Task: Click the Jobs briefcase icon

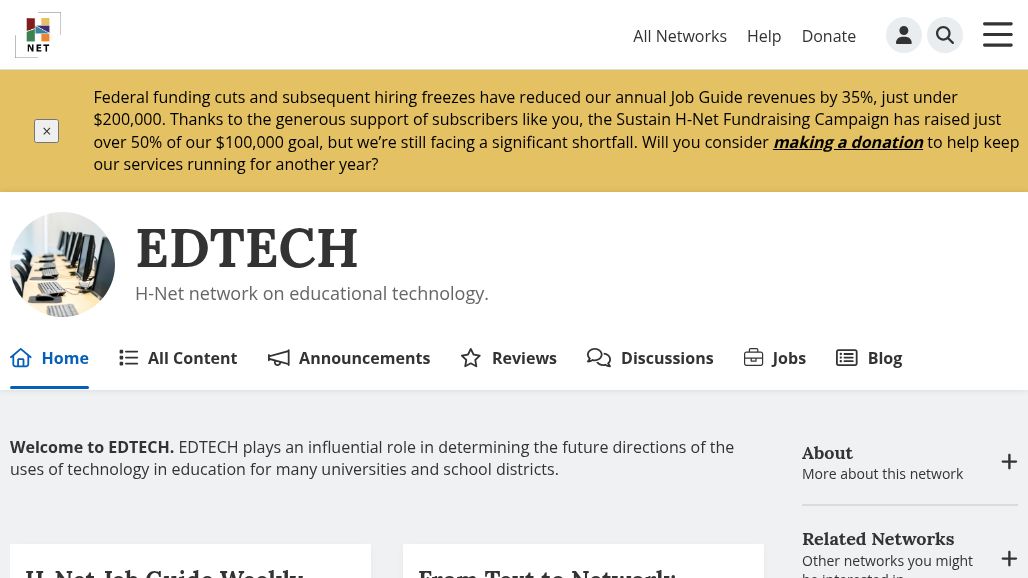Action: point(754,358)
